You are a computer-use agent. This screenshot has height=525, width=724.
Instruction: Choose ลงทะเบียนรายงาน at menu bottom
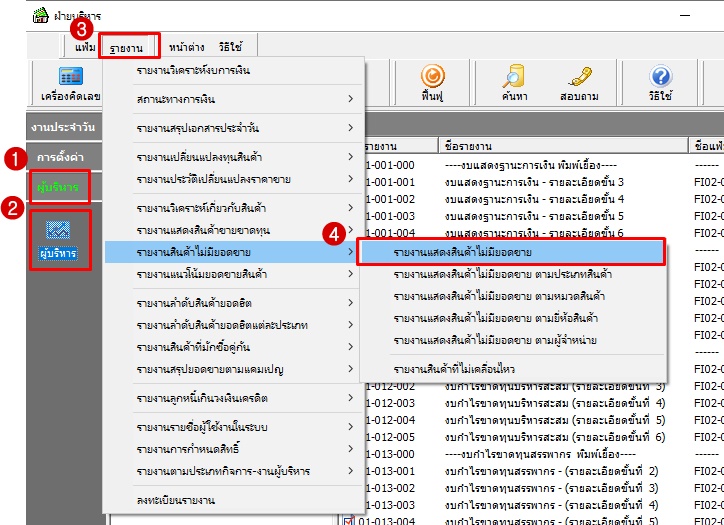[x=231, y=500]
